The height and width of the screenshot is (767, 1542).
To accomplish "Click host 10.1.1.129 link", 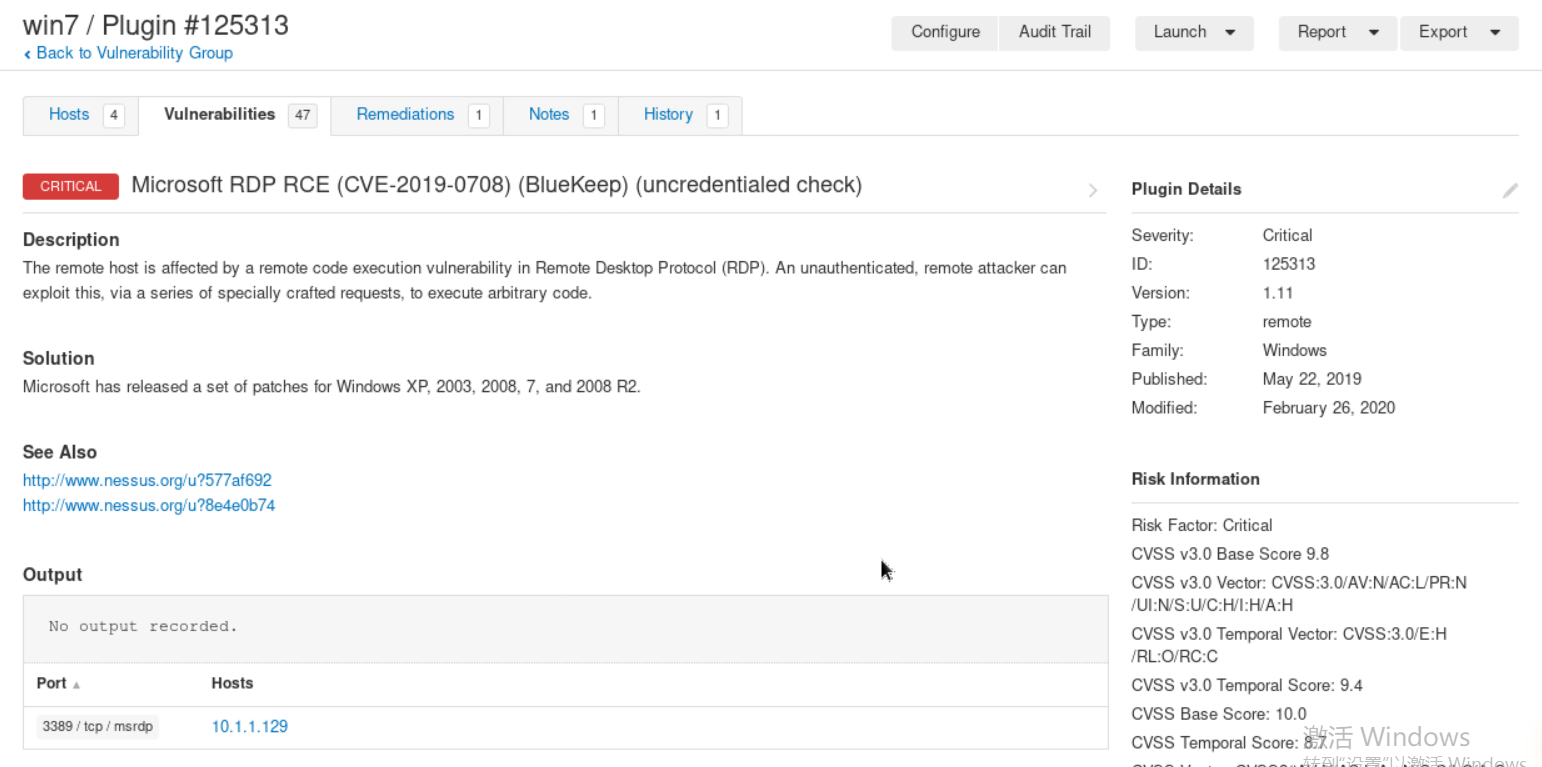I will click(250, 727).
